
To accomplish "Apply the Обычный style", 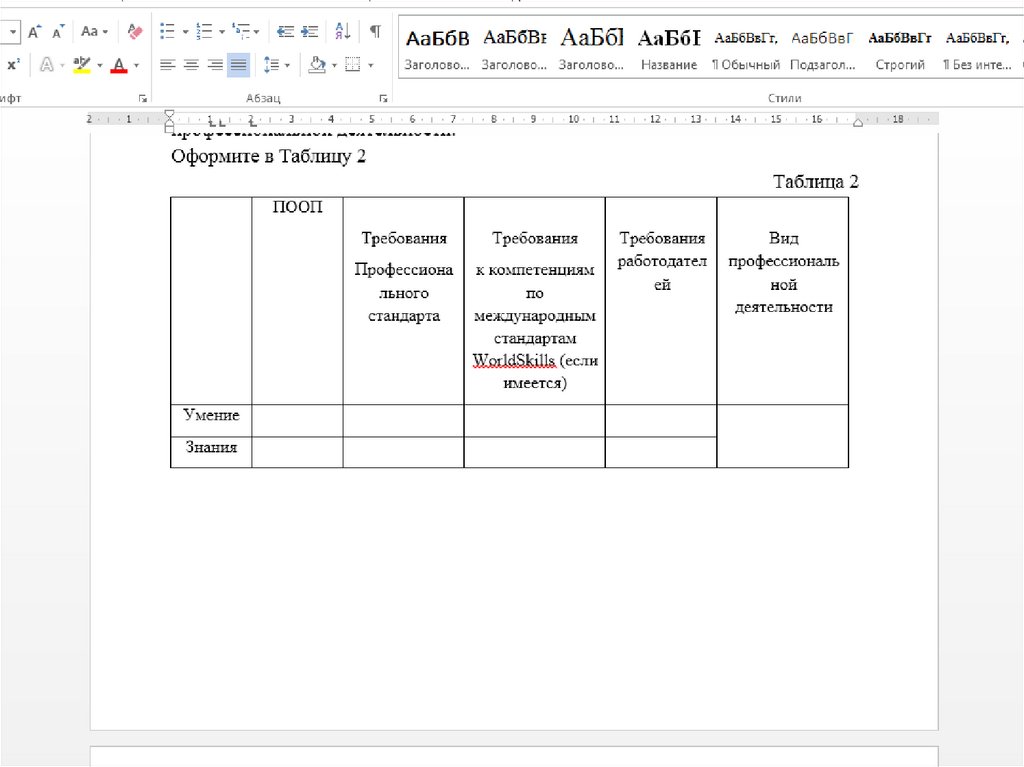I will (x=746, y=50).
